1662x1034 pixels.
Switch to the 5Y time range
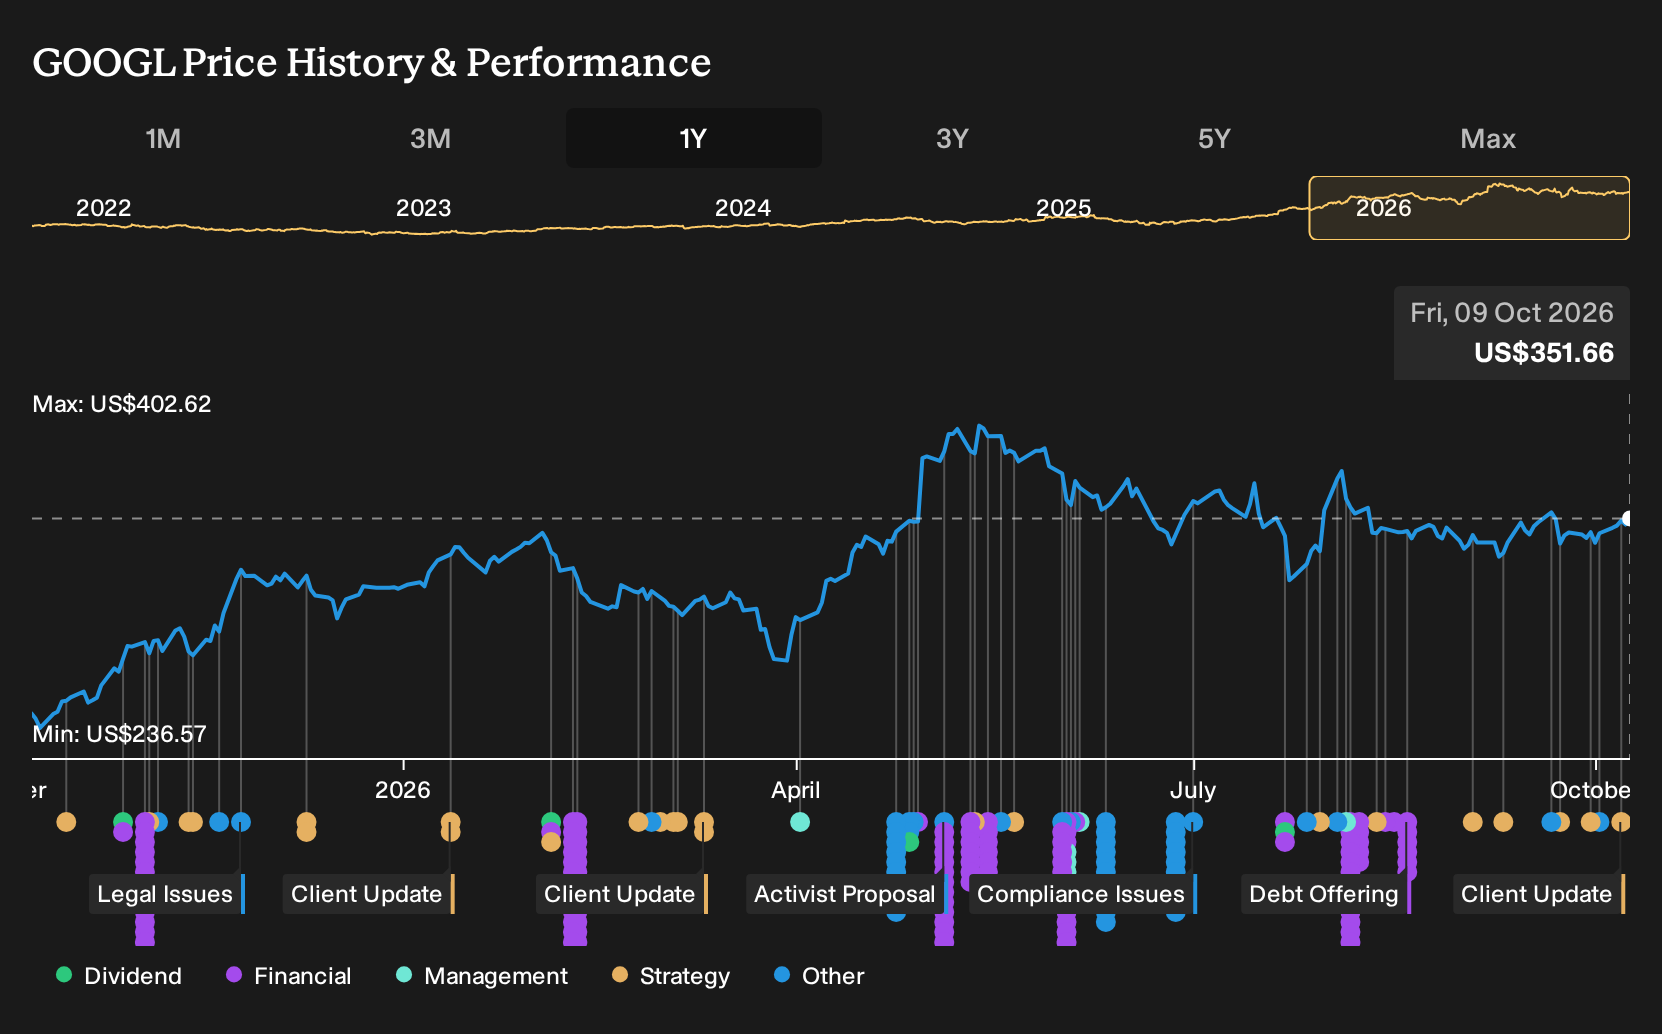(x=1214, y=138)
